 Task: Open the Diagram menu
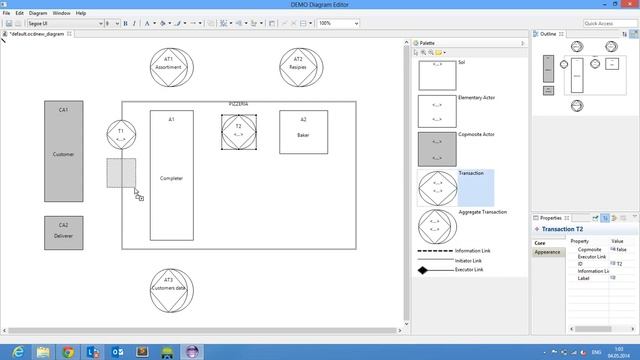pos(38,13)
